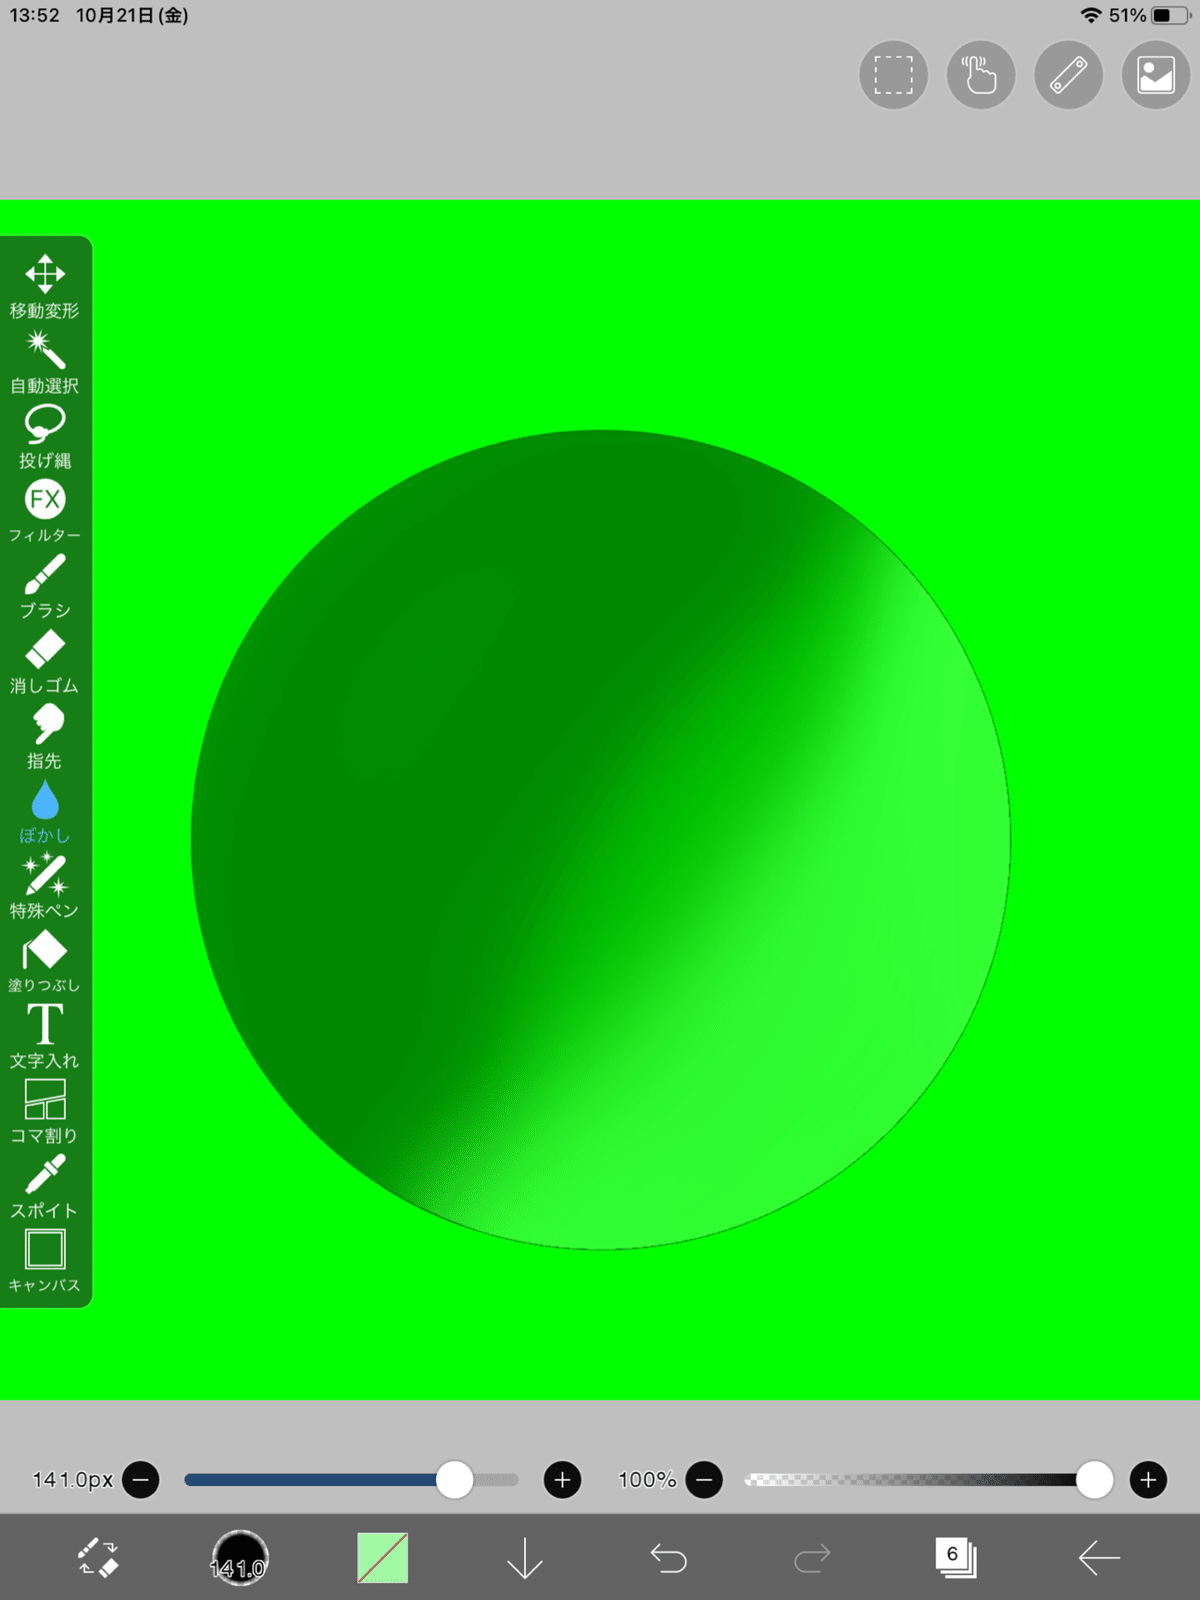The image size is (1200, 1600).
Task: Open brush settings circle showing 141.0
Action: point(239,1558)
